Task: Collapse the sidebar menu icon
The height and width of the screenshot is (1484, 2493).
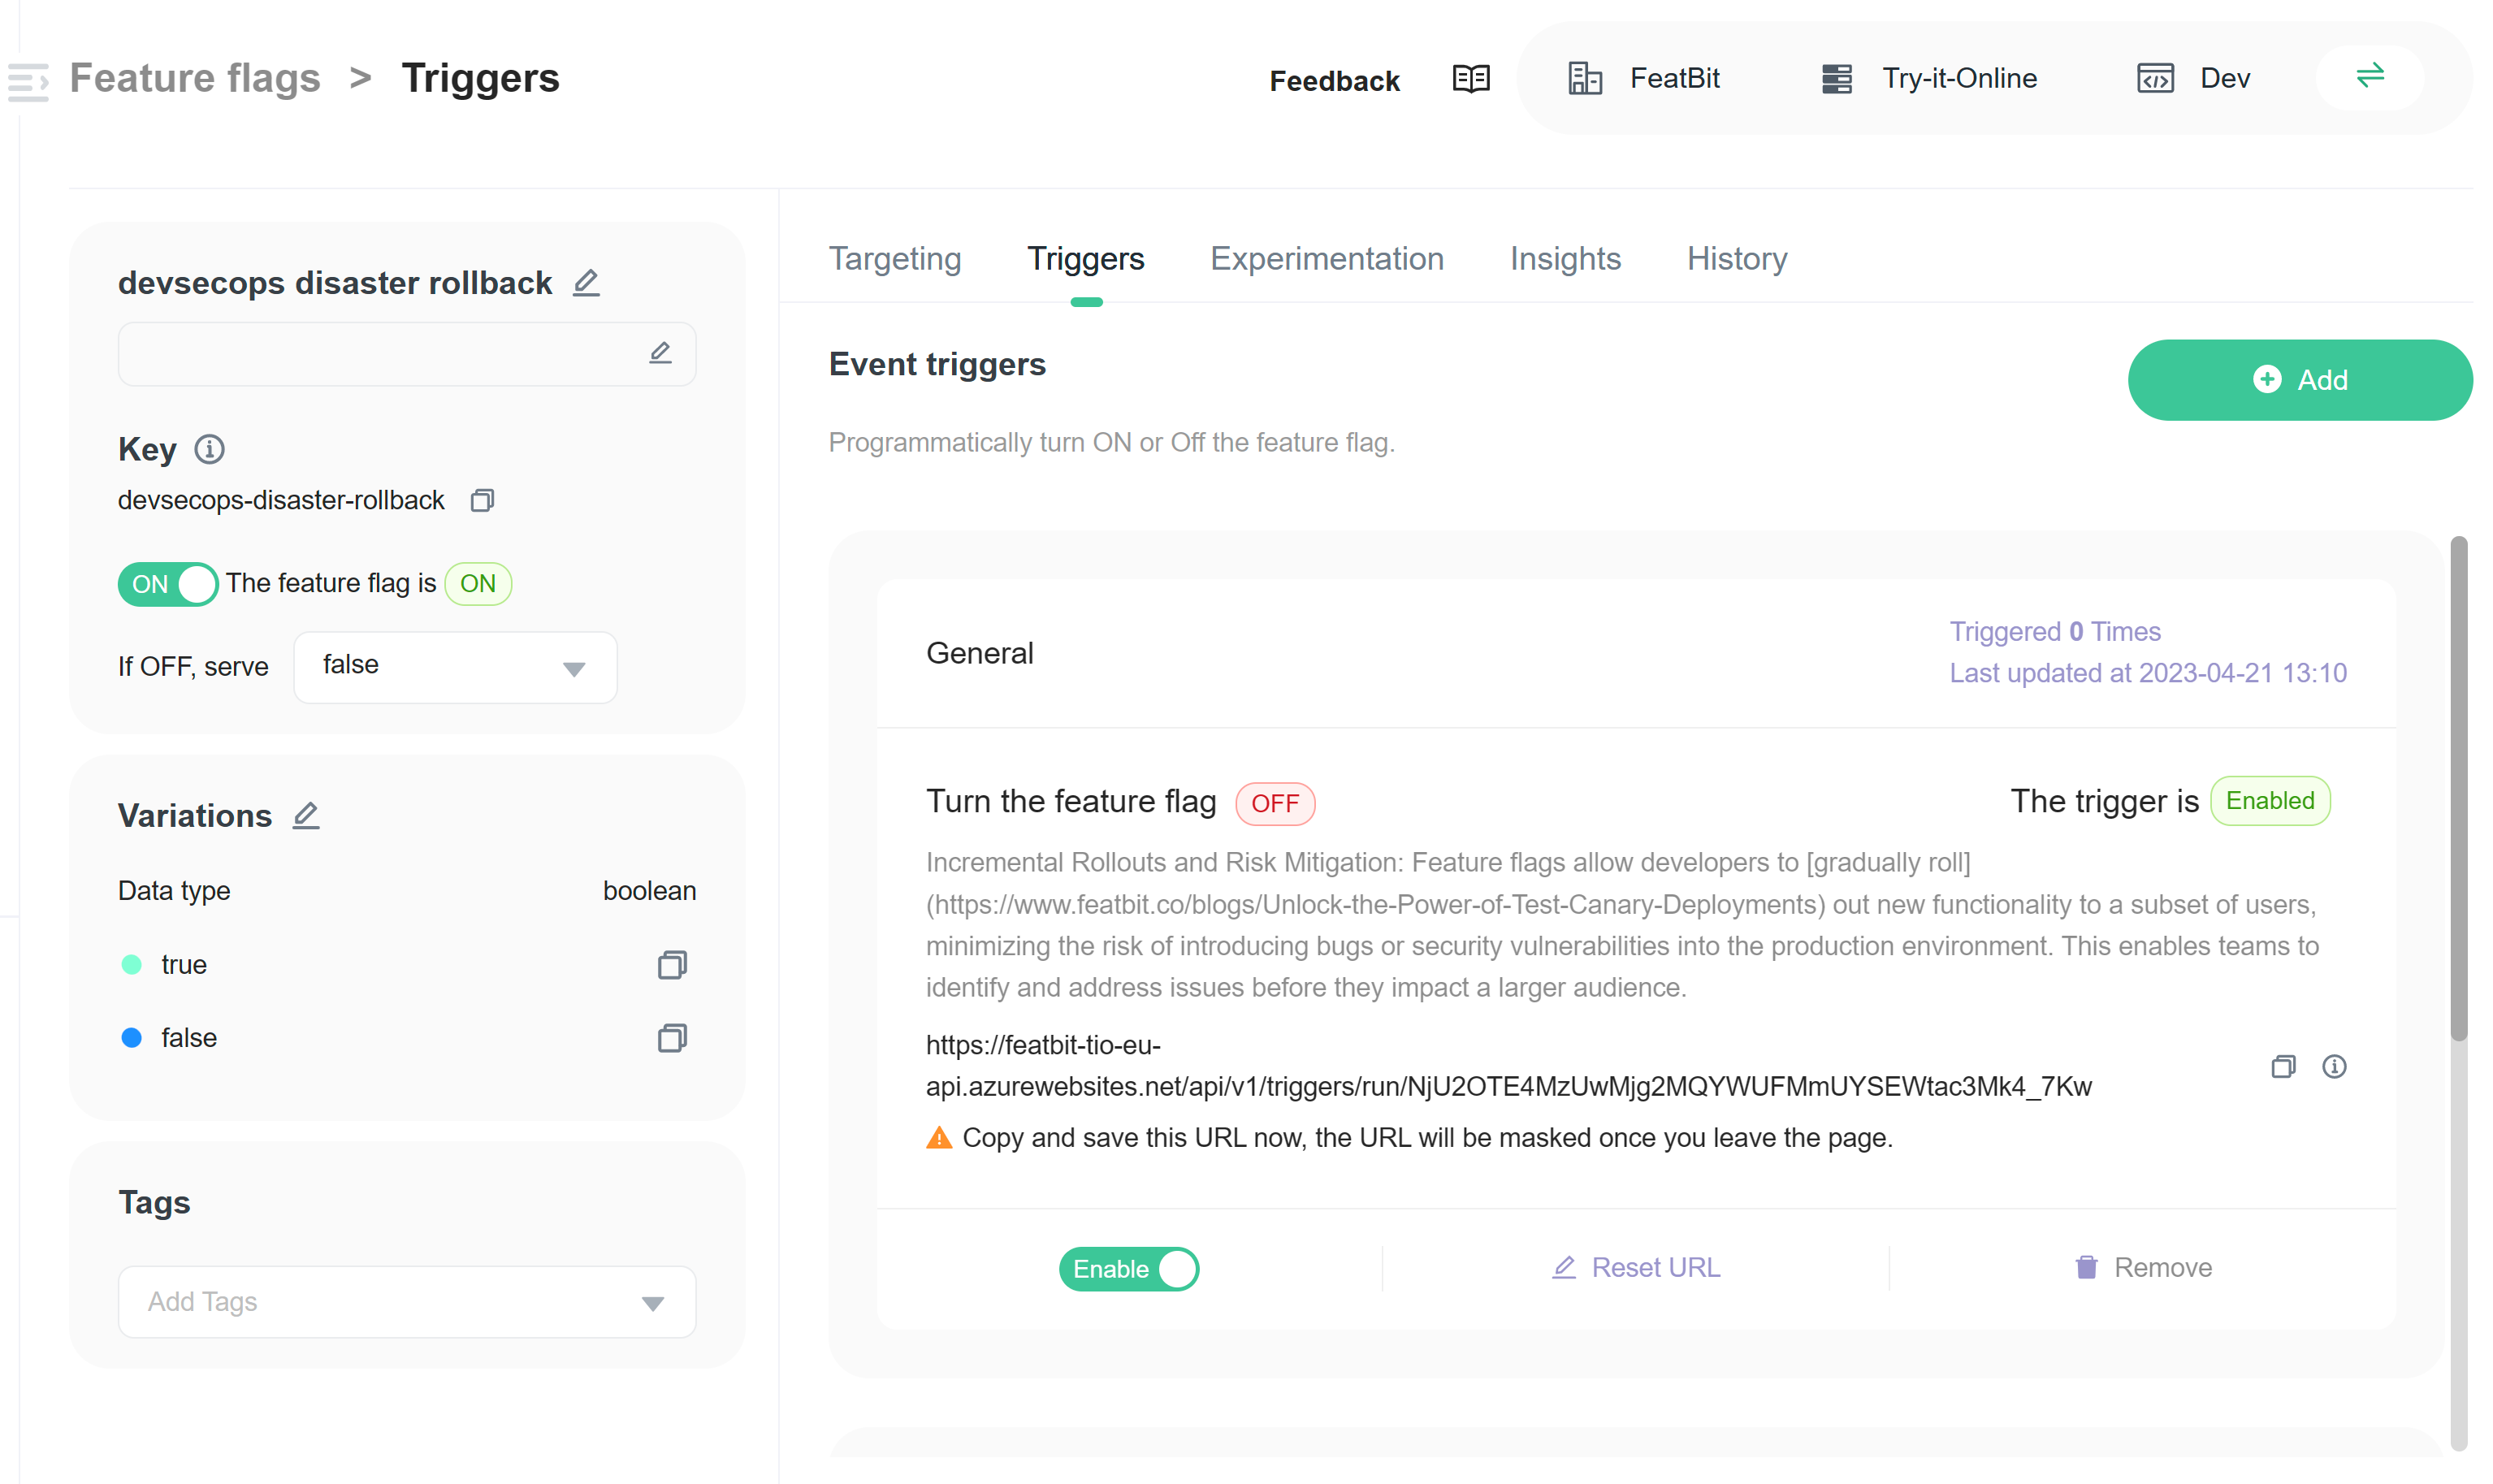Action: tap(28, 81)
